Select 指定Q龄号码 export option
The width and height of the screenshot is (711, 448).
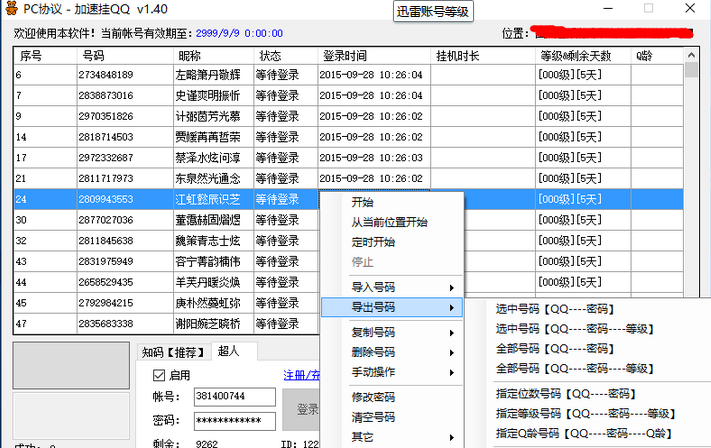[584, 433]
